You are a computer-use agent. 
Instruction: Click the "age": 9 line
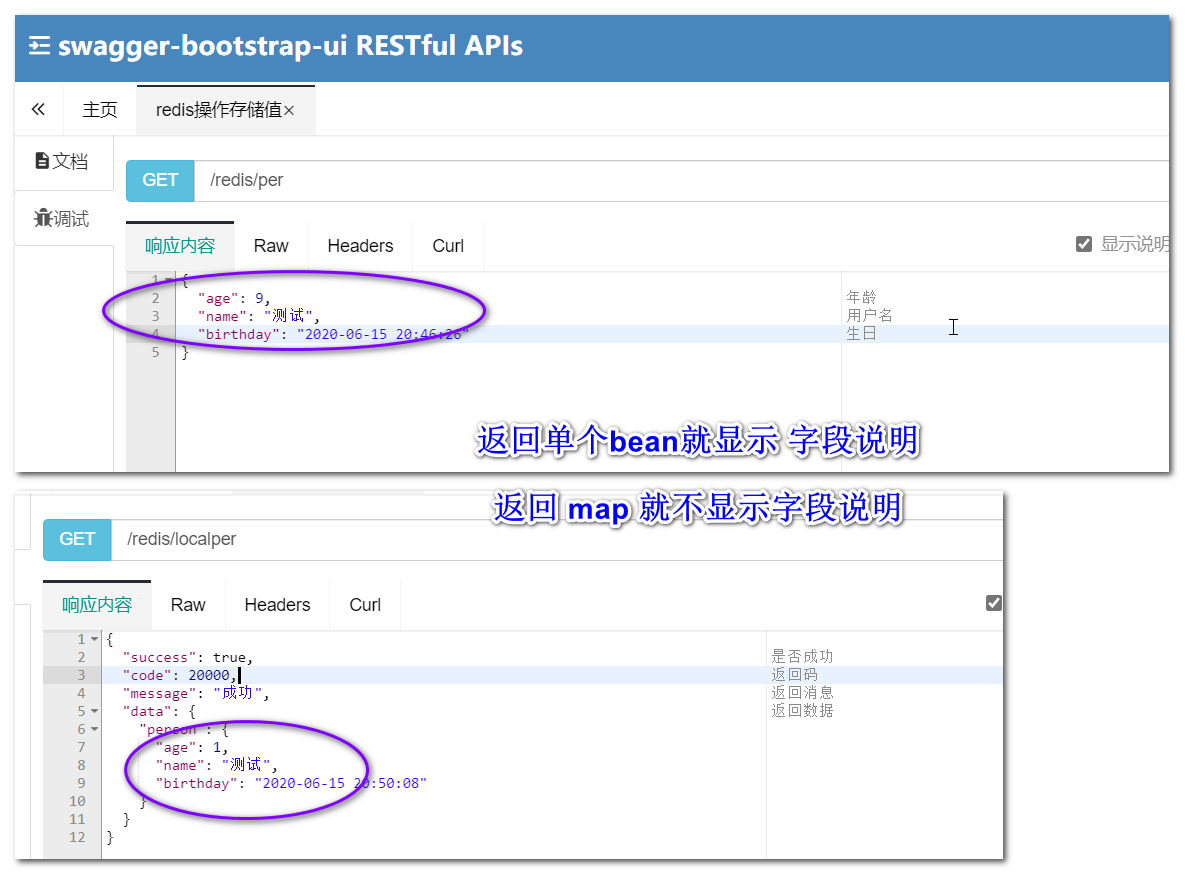pos(234,298)
